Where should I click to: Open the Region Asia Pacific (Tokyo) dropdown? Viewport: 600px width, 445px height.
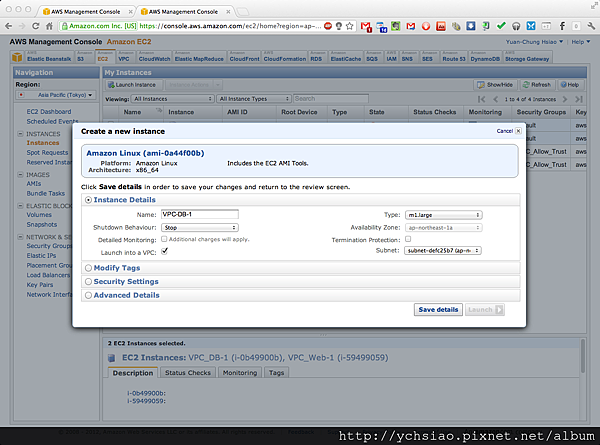point(56,95)
